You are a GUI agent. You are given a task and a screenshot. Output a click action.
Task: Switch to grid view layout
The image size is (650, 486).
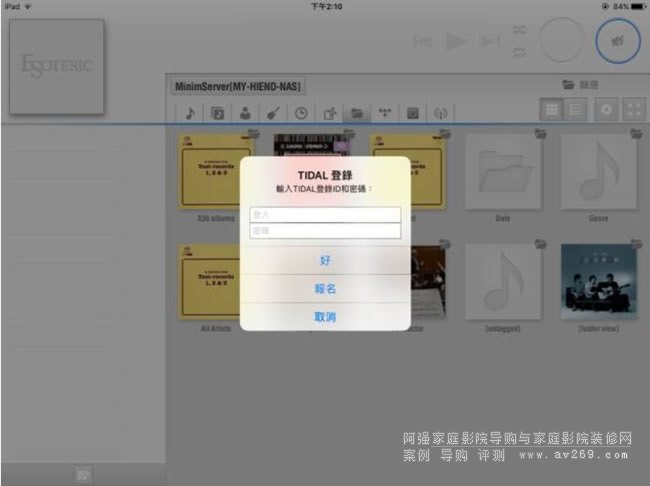[550, 110]
